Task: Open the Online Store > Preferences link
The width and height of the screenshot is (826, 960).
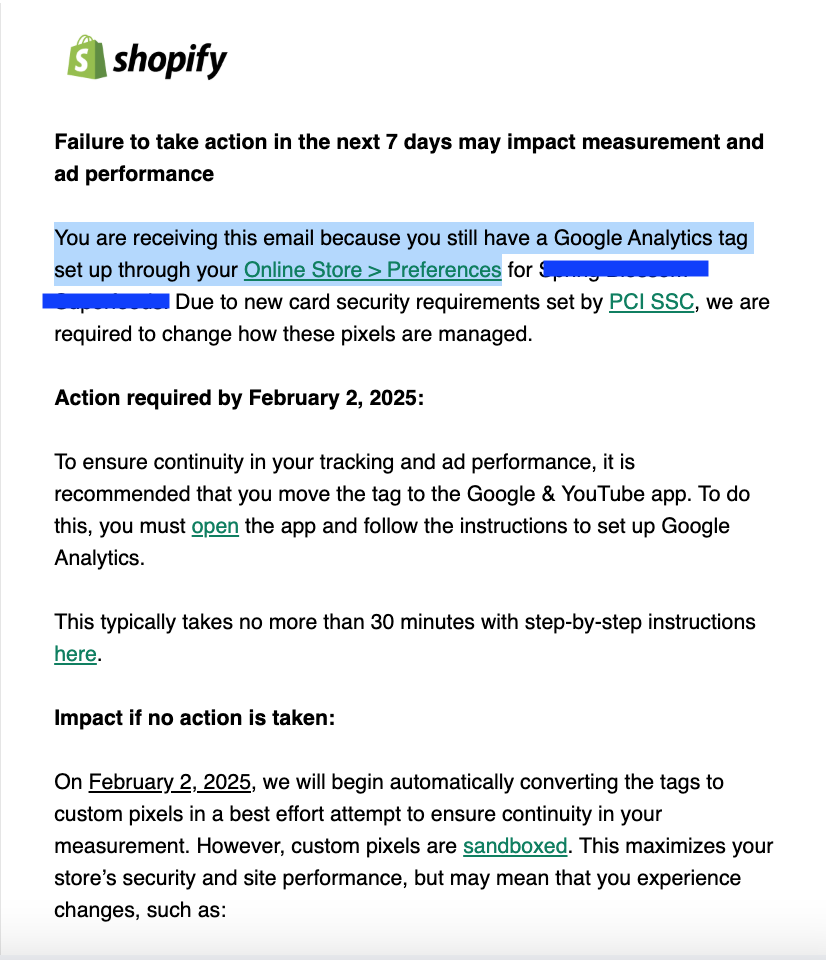Action: click(372, 270)
